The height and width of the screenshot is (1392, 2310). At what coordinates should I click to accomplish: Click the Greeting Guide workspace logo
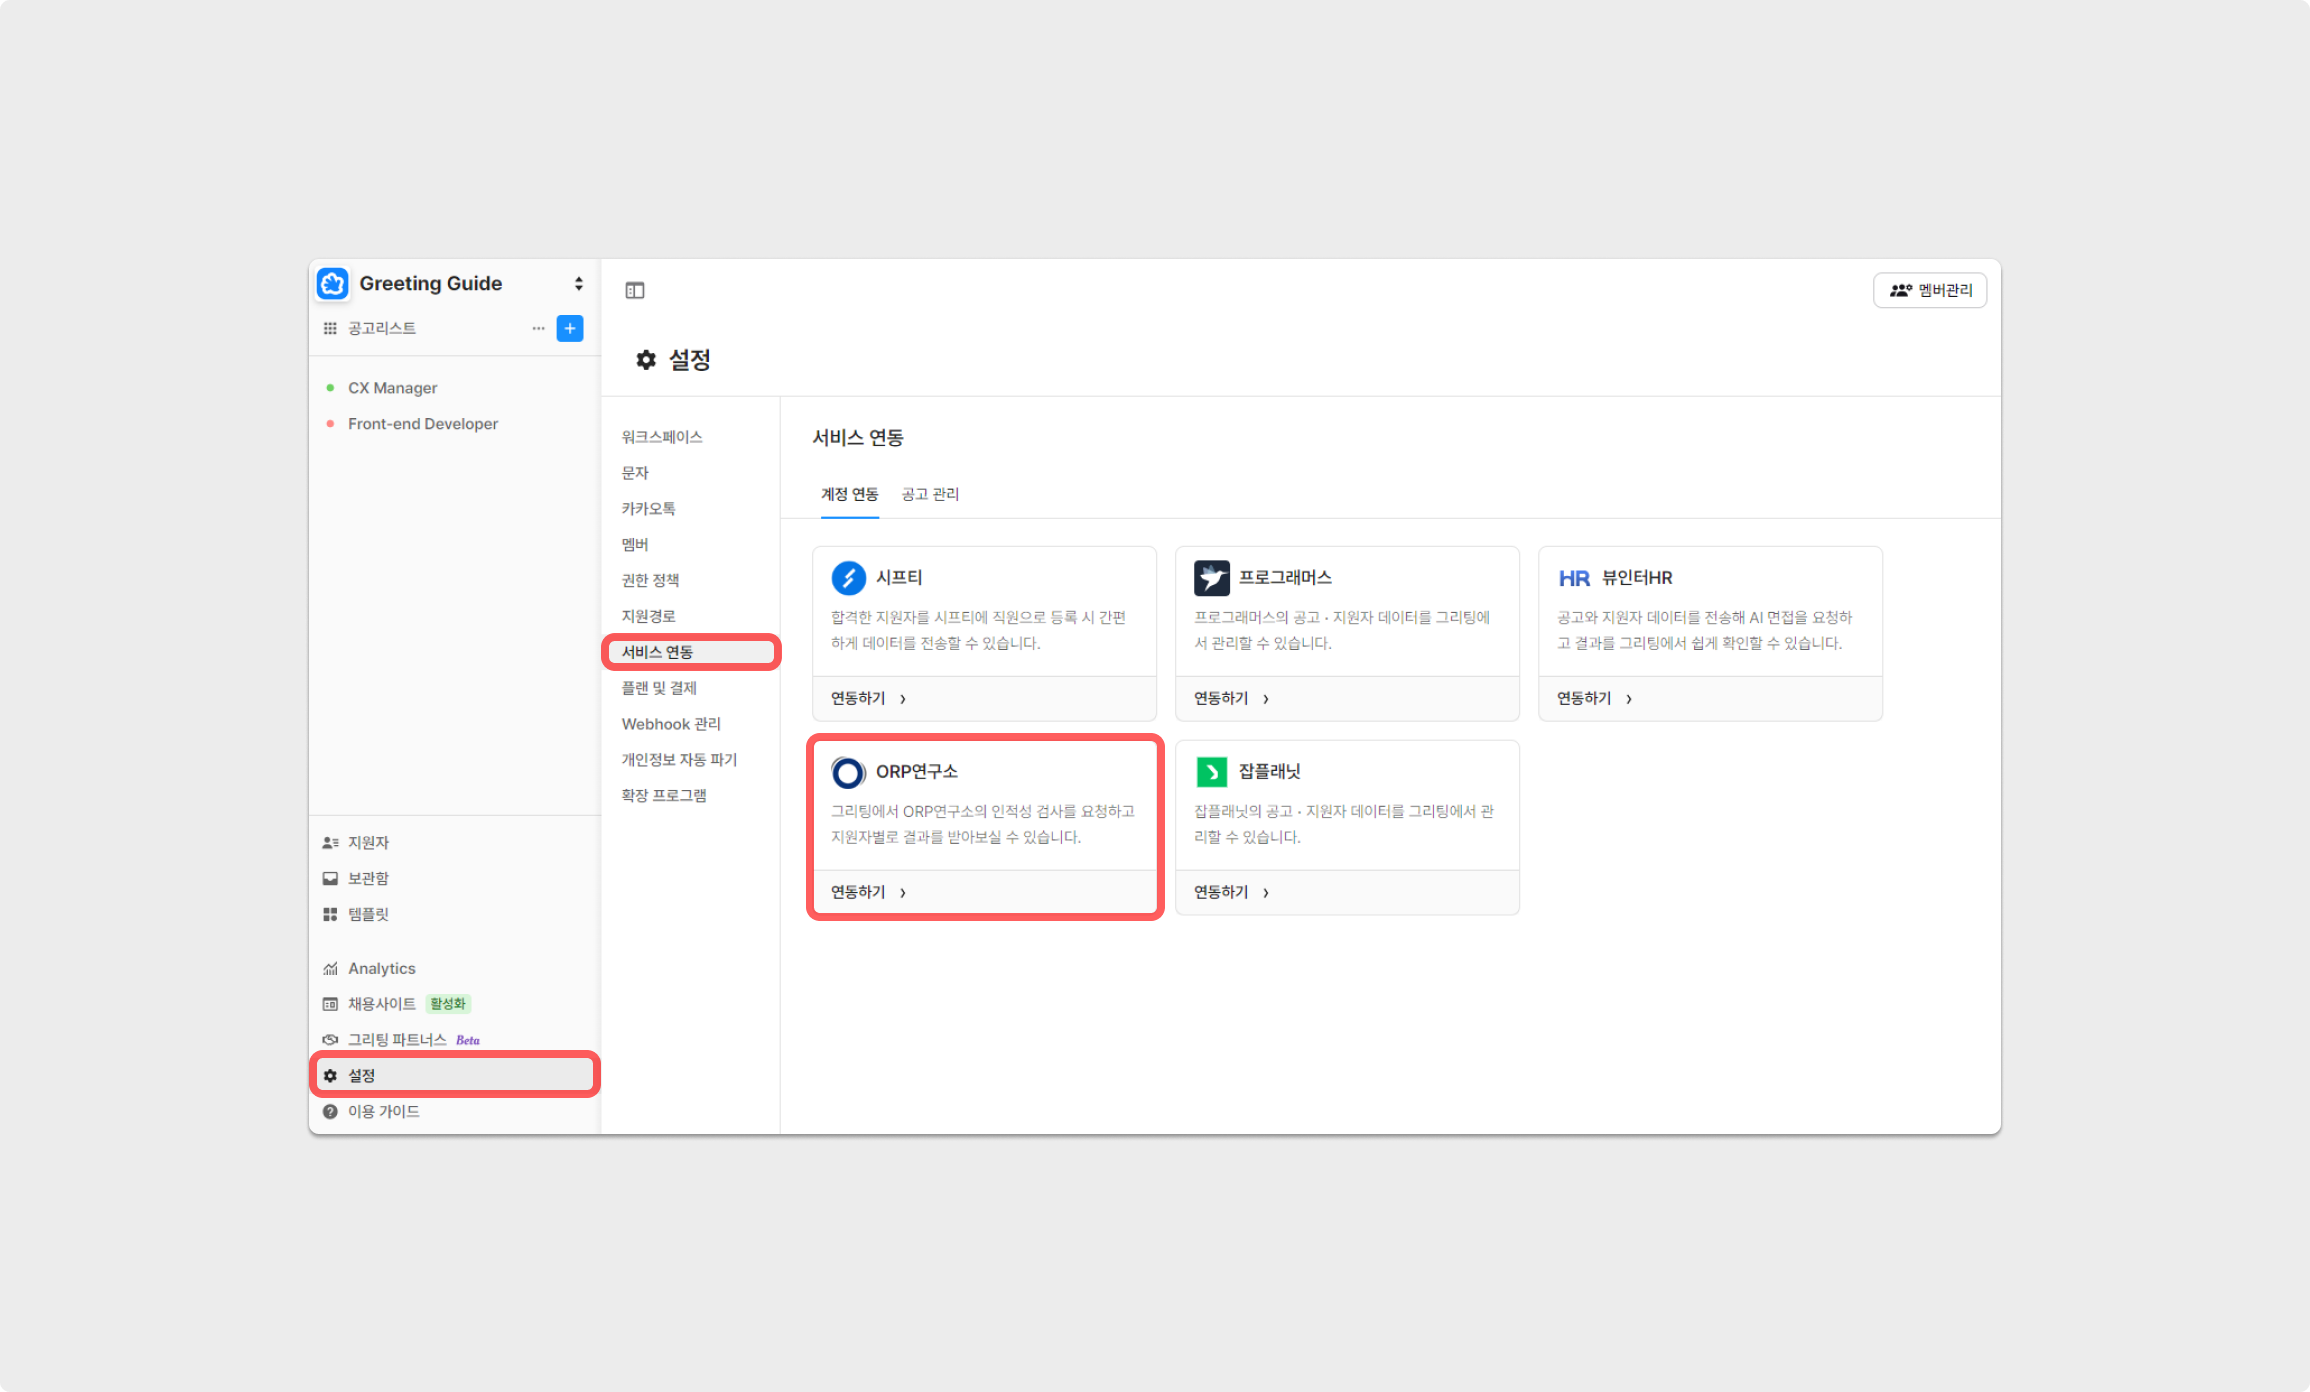coord(333,284)
